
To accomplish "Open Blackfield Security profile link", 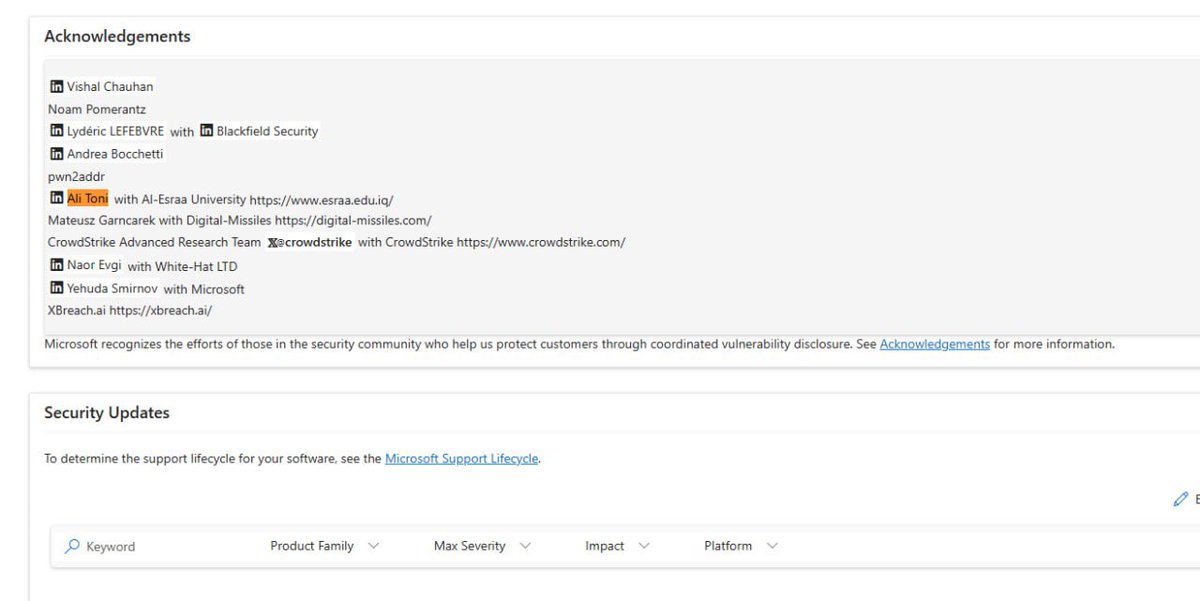I will [267, 131].
